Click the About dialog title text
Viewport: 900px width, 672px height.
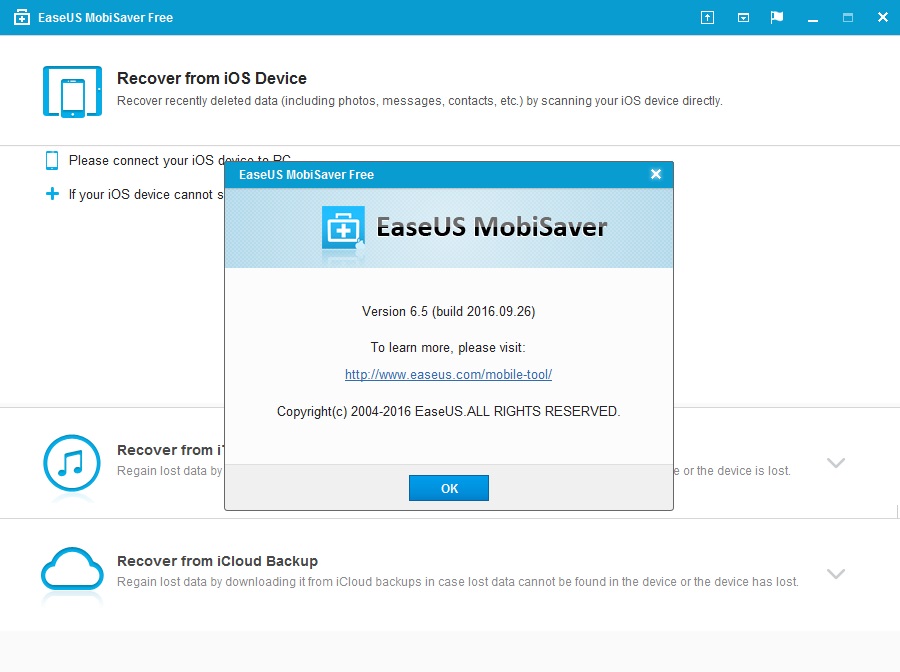[307, 174]
